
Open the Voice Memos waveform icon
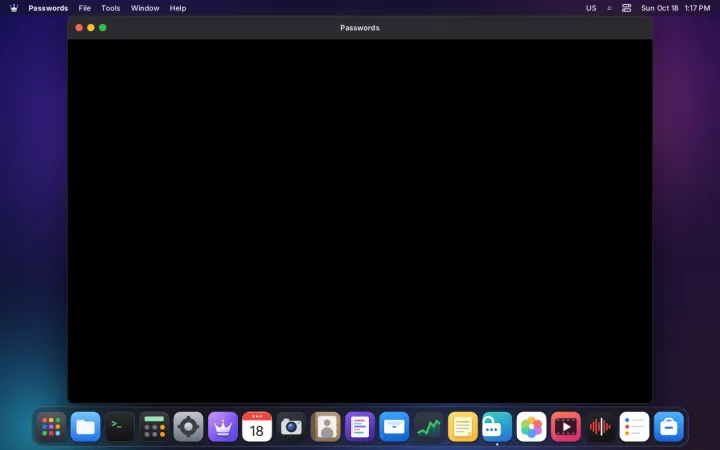(x=600, y=427)
